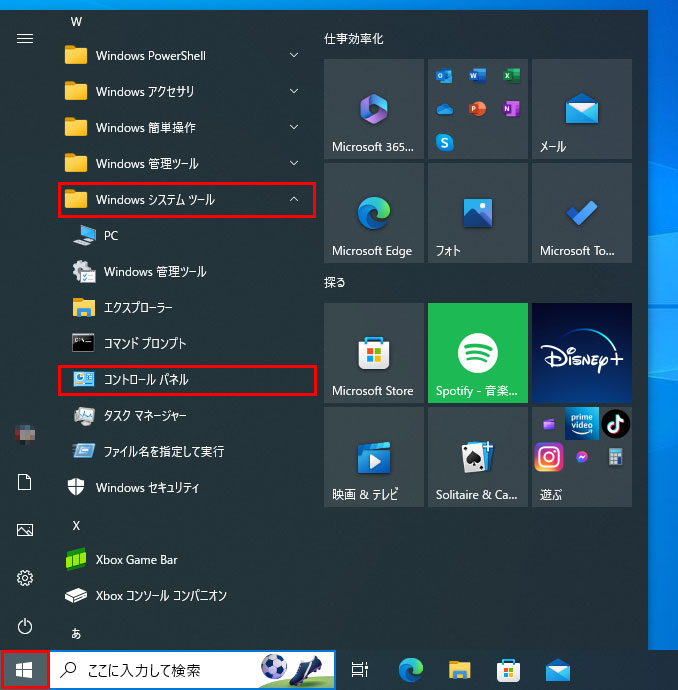The image size is (678, 690).
Task: Expand Windows アクセサリ folder chevron
Action: [294, 92]
